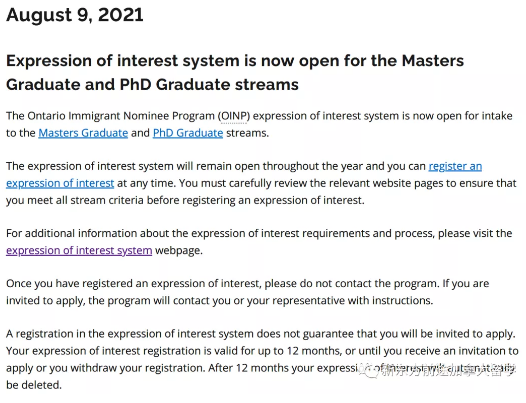
Task: Click the sentence starting 'A registration in the expression'
Action: click(260, 334)
